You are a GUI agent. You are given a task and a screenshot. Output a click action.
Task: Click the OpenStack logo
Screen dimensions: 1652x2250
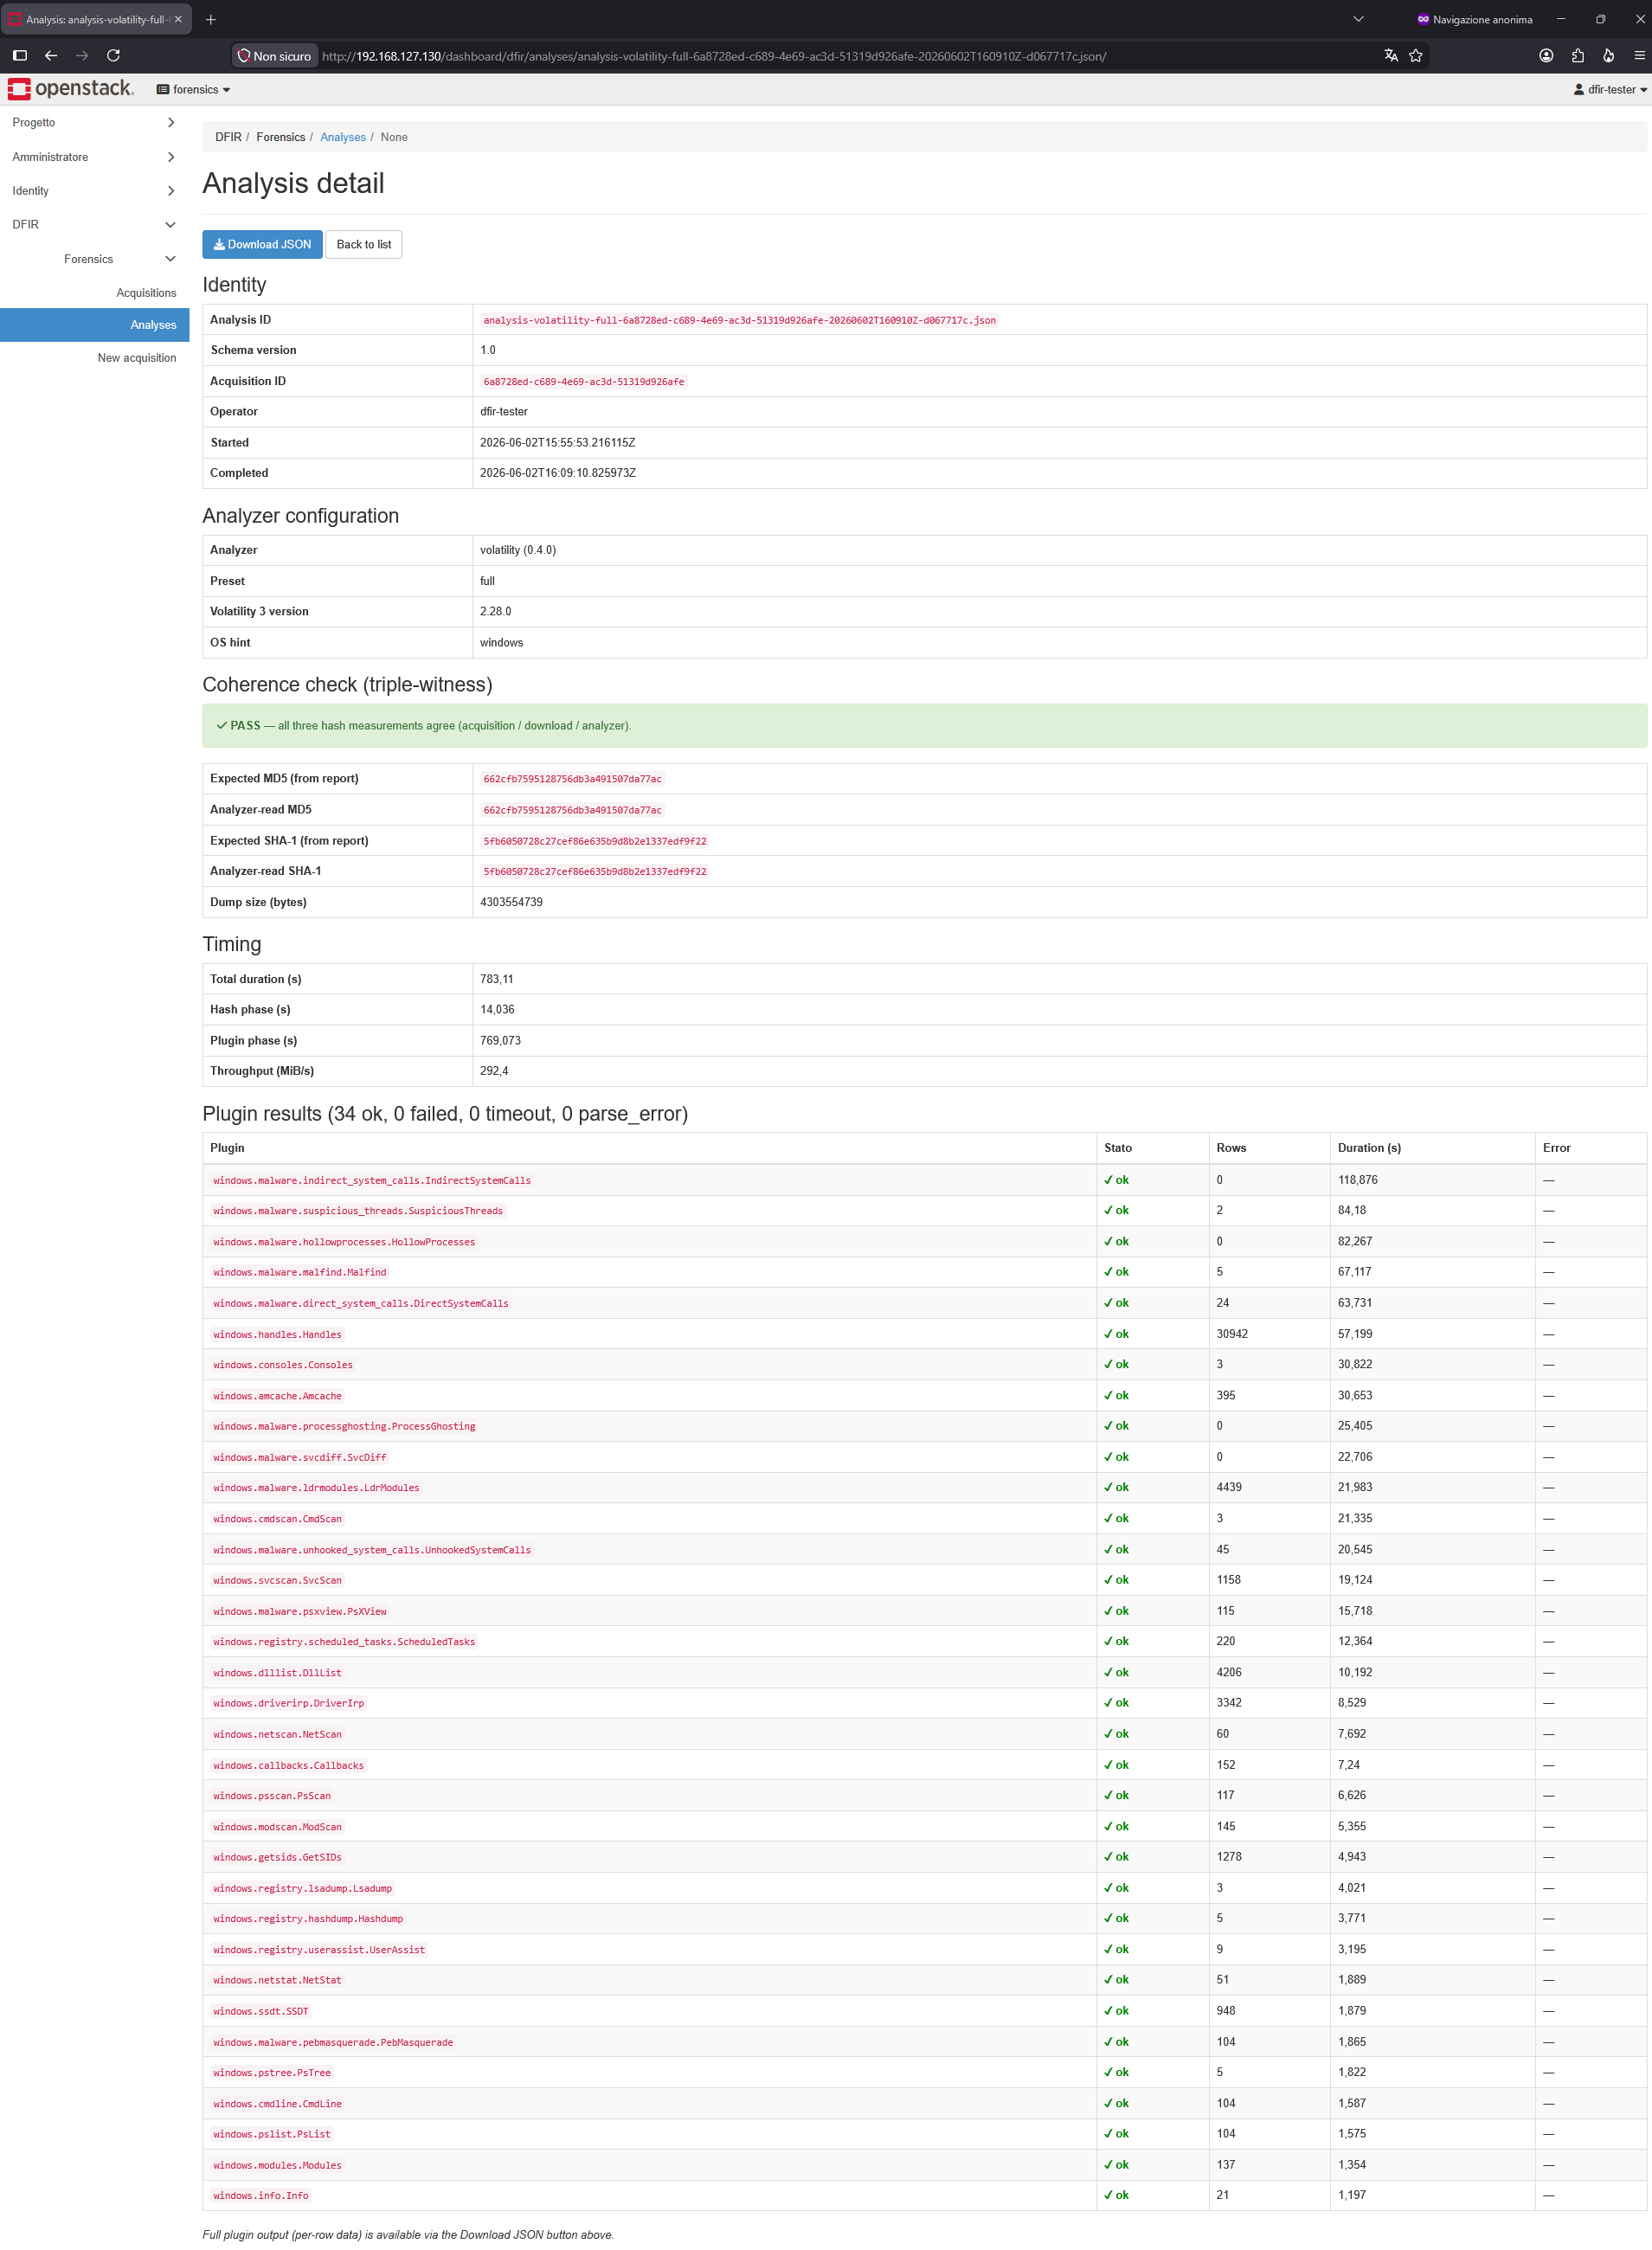(x=70, y=89)
